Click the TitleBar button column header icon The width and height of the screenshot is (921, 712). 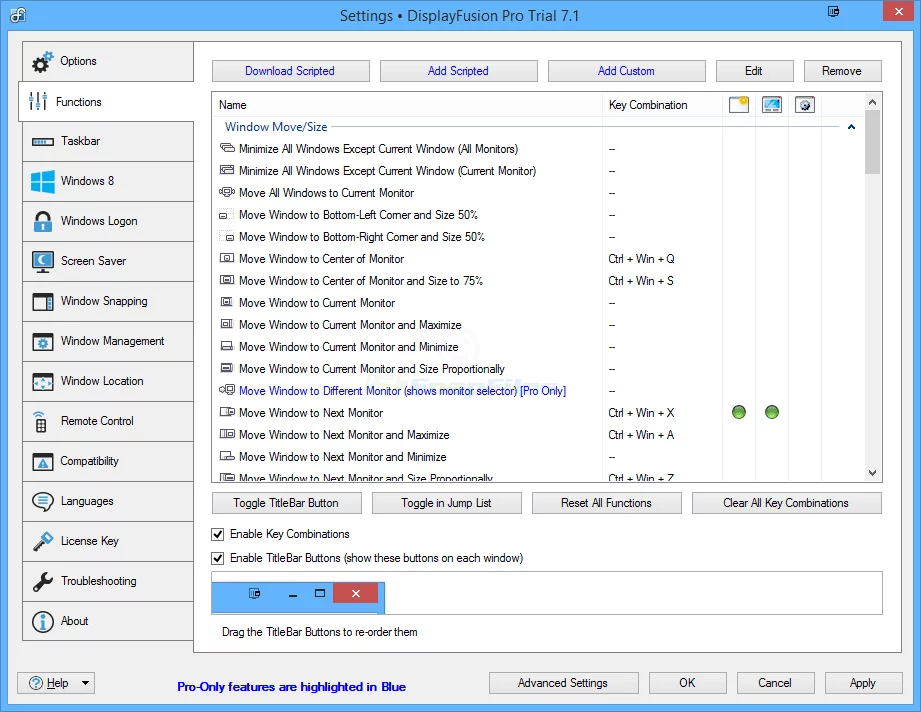pos(739,105)
